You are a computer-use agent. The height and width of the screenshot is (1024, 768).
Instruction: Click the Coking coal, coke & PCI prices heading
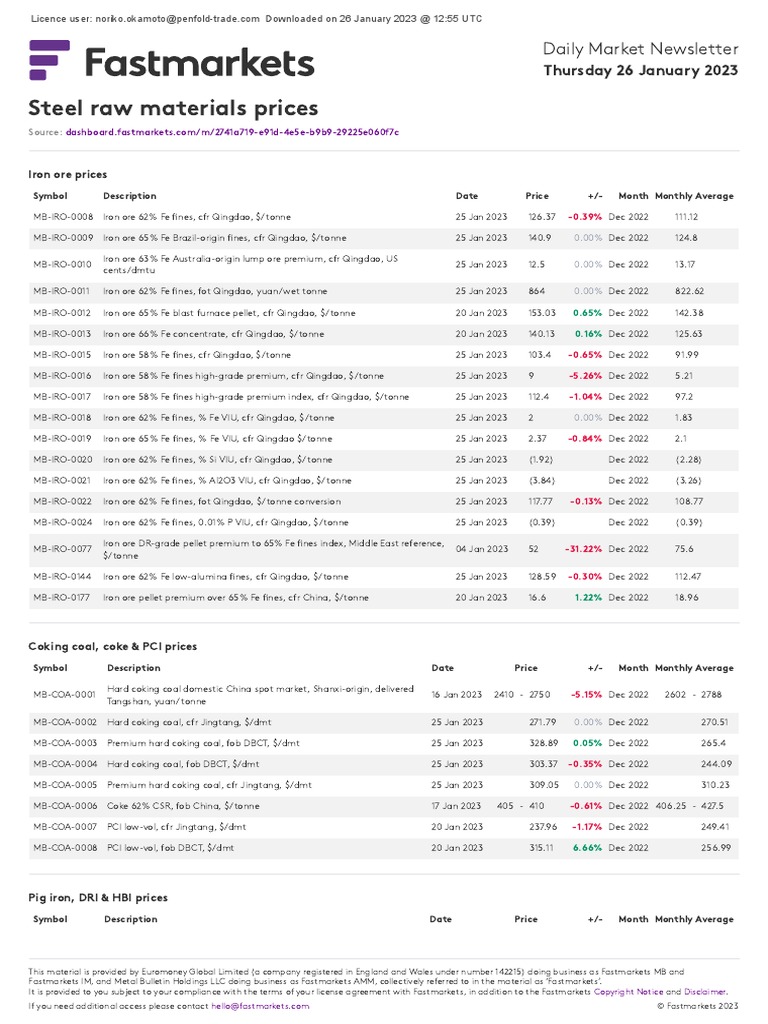pos(112,646)
